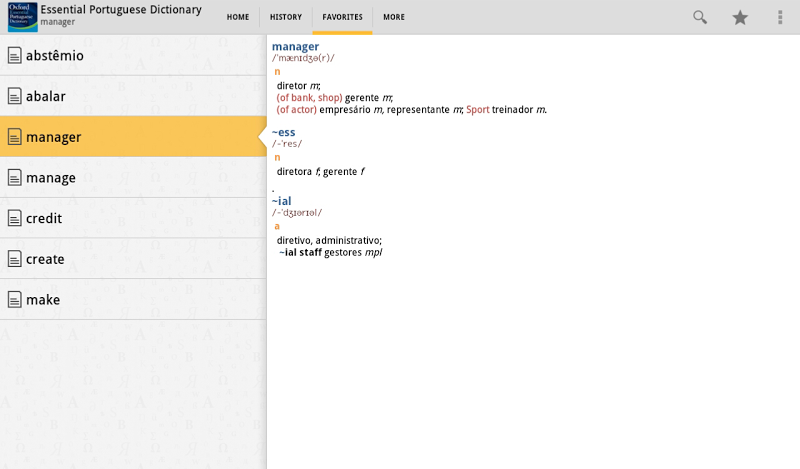The height and width of the screenshot is (469, 800).
Task: Open the More tab
Action: (x=394, y=17)
